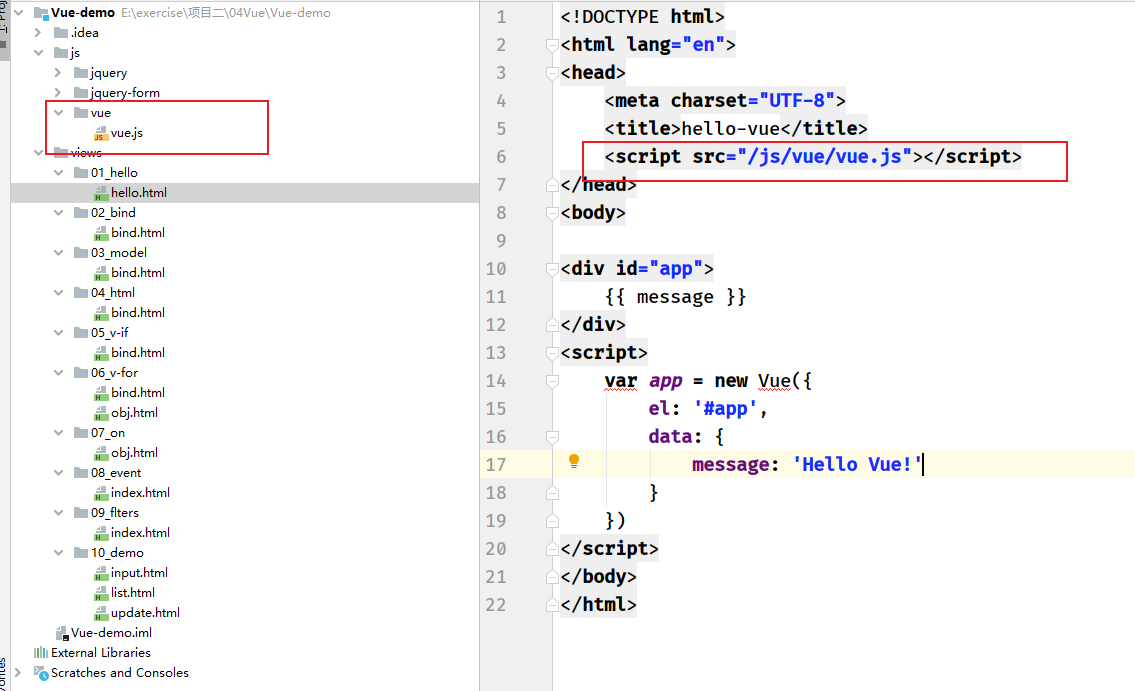Collapse the 08_event folder arrow

pyautogui.click(x=59, y=472)
